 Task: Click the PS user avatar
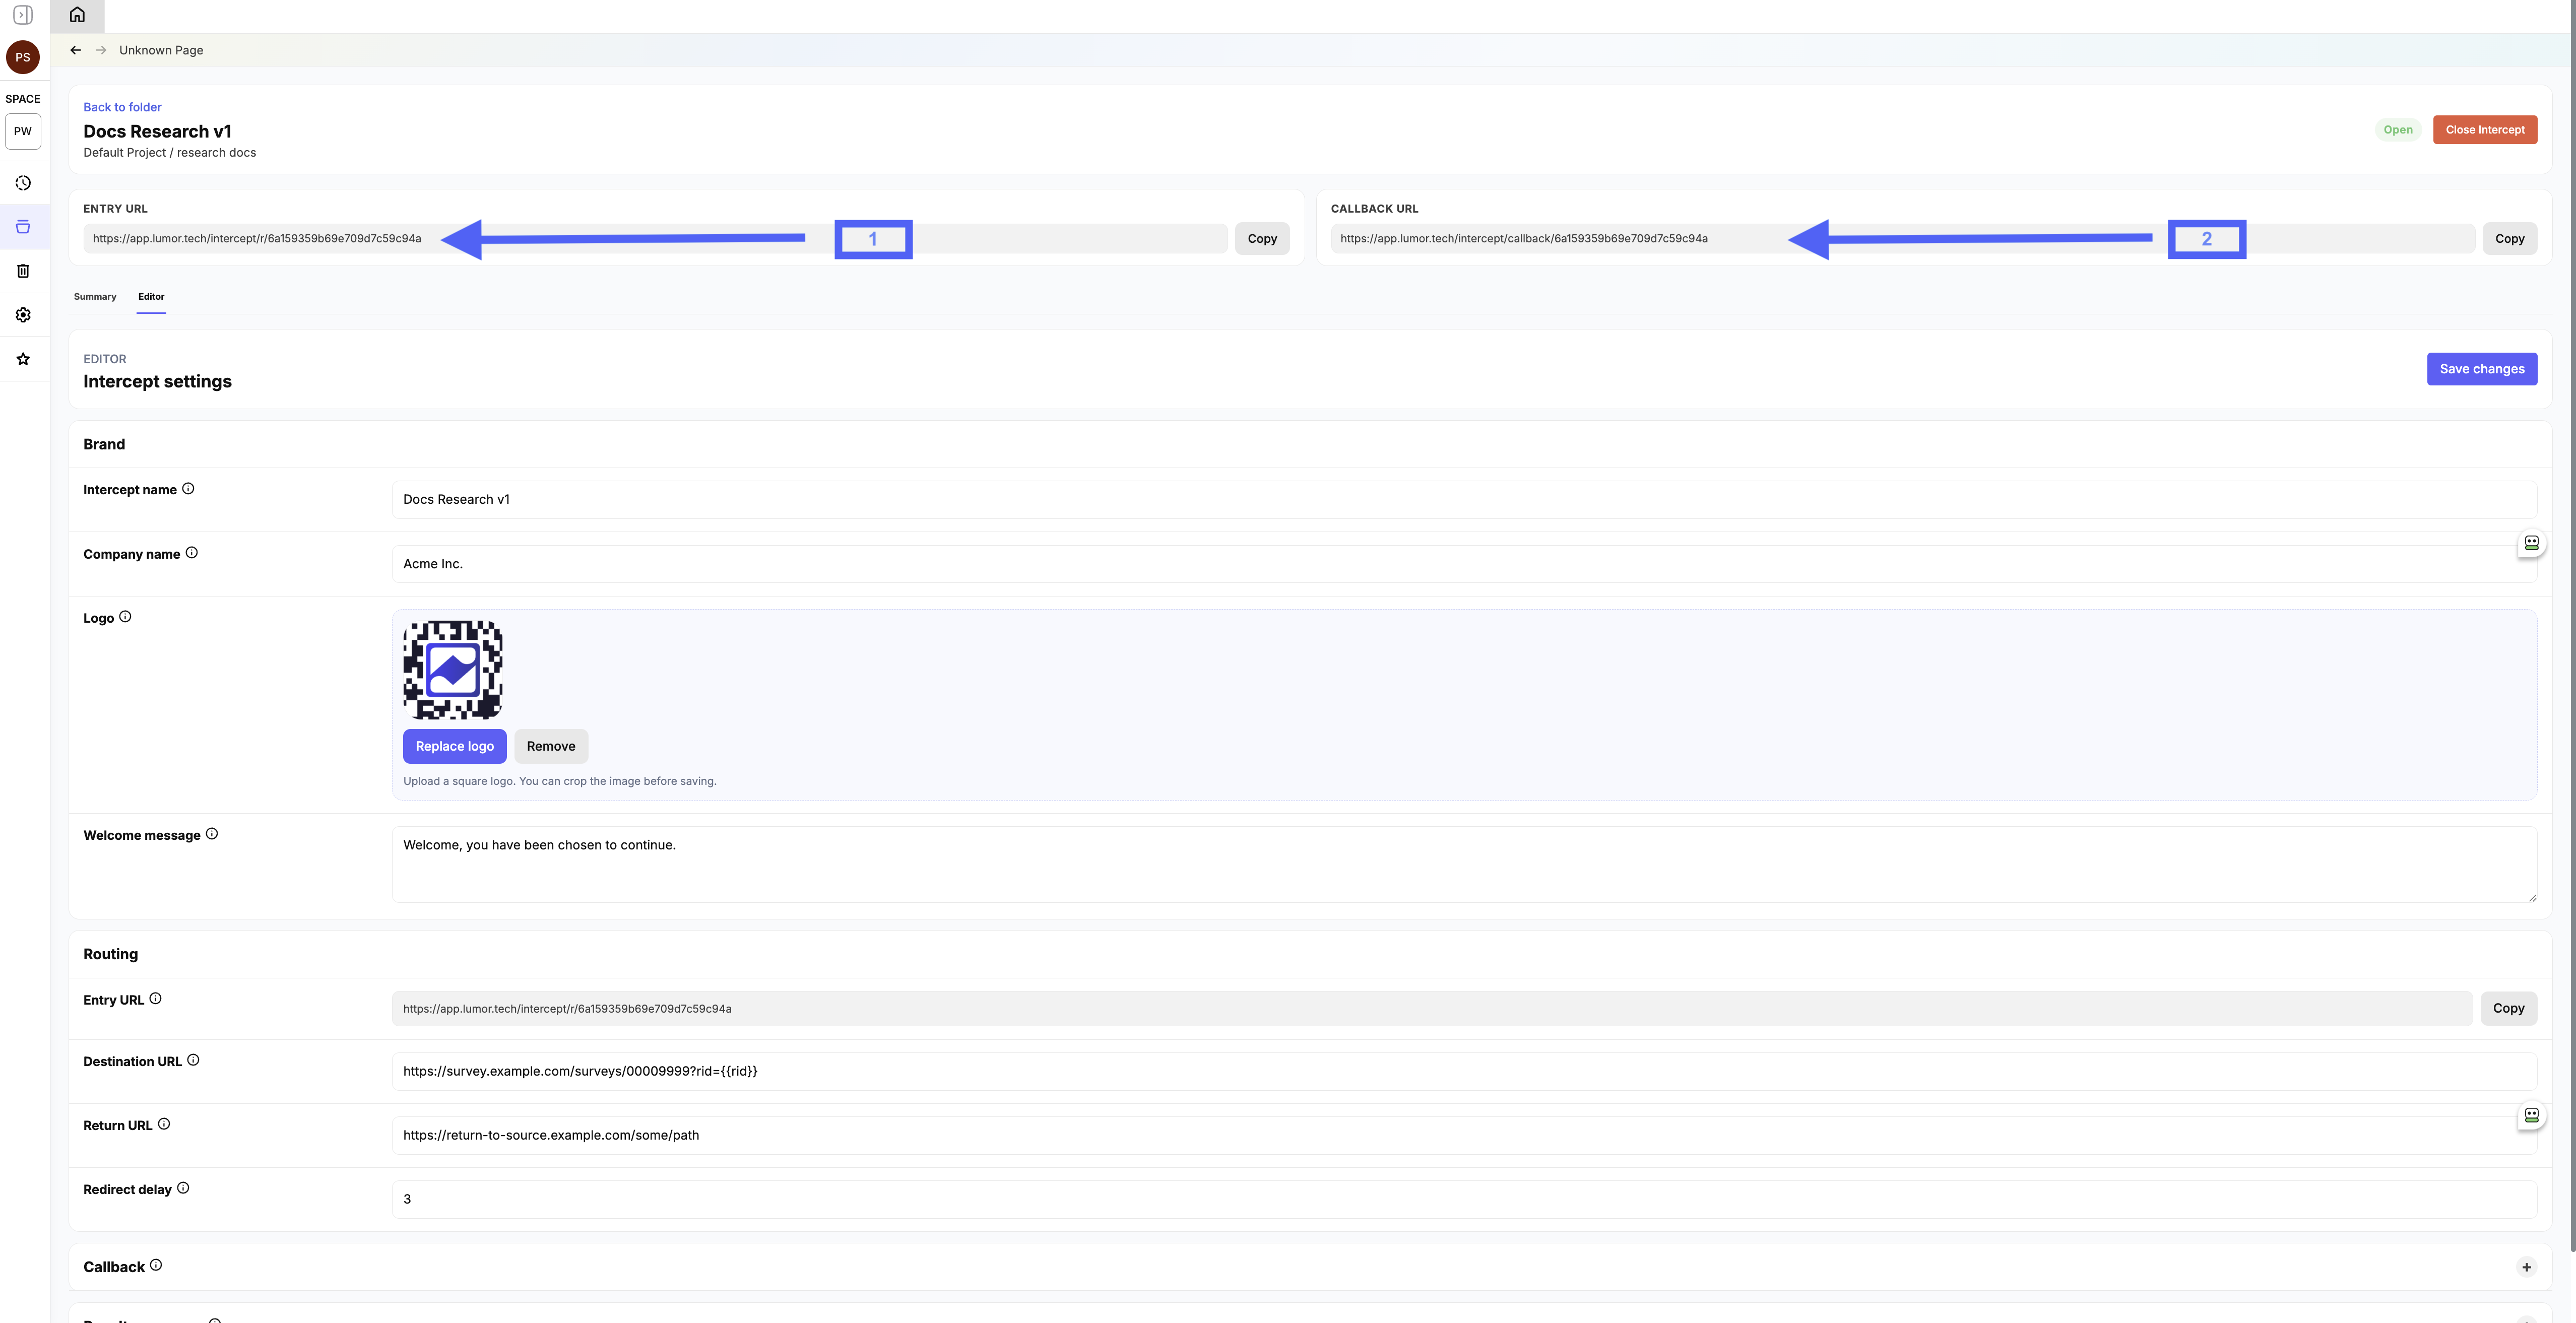pos(23,57)
